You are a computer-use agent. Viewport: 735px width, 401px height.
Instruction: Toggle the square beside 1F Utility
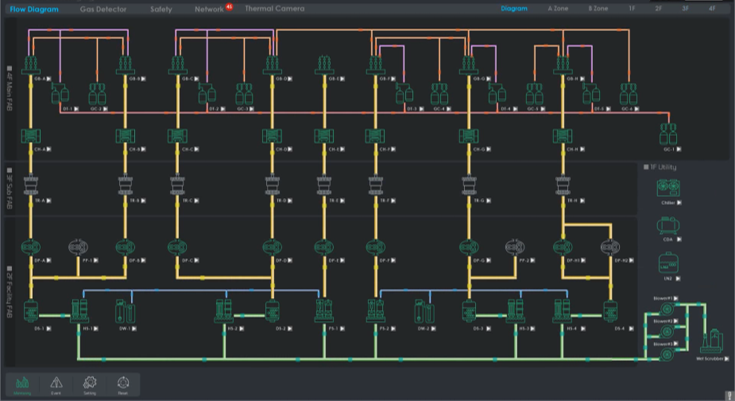click(647, 166)
